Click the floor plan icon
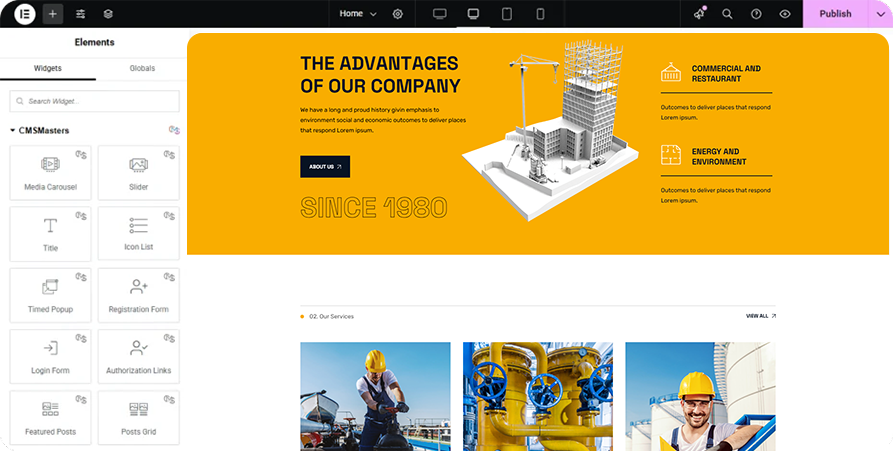This screenshot has height=451, width=893. click(x=671, y=155)
